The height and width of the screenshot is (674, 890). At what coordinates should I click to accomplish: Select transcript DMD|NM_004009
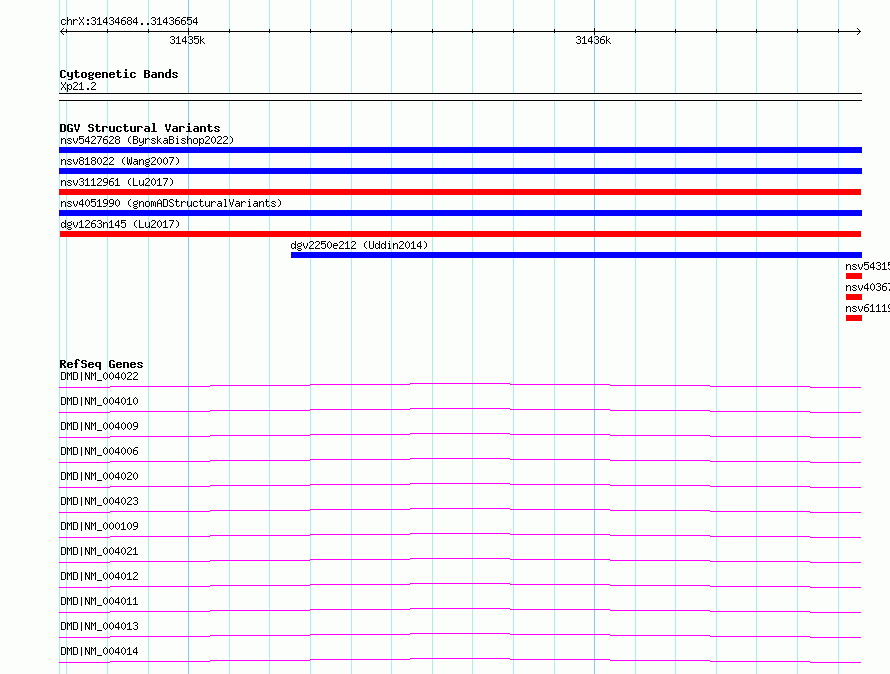pyautogui.click(x=99, y=426)
